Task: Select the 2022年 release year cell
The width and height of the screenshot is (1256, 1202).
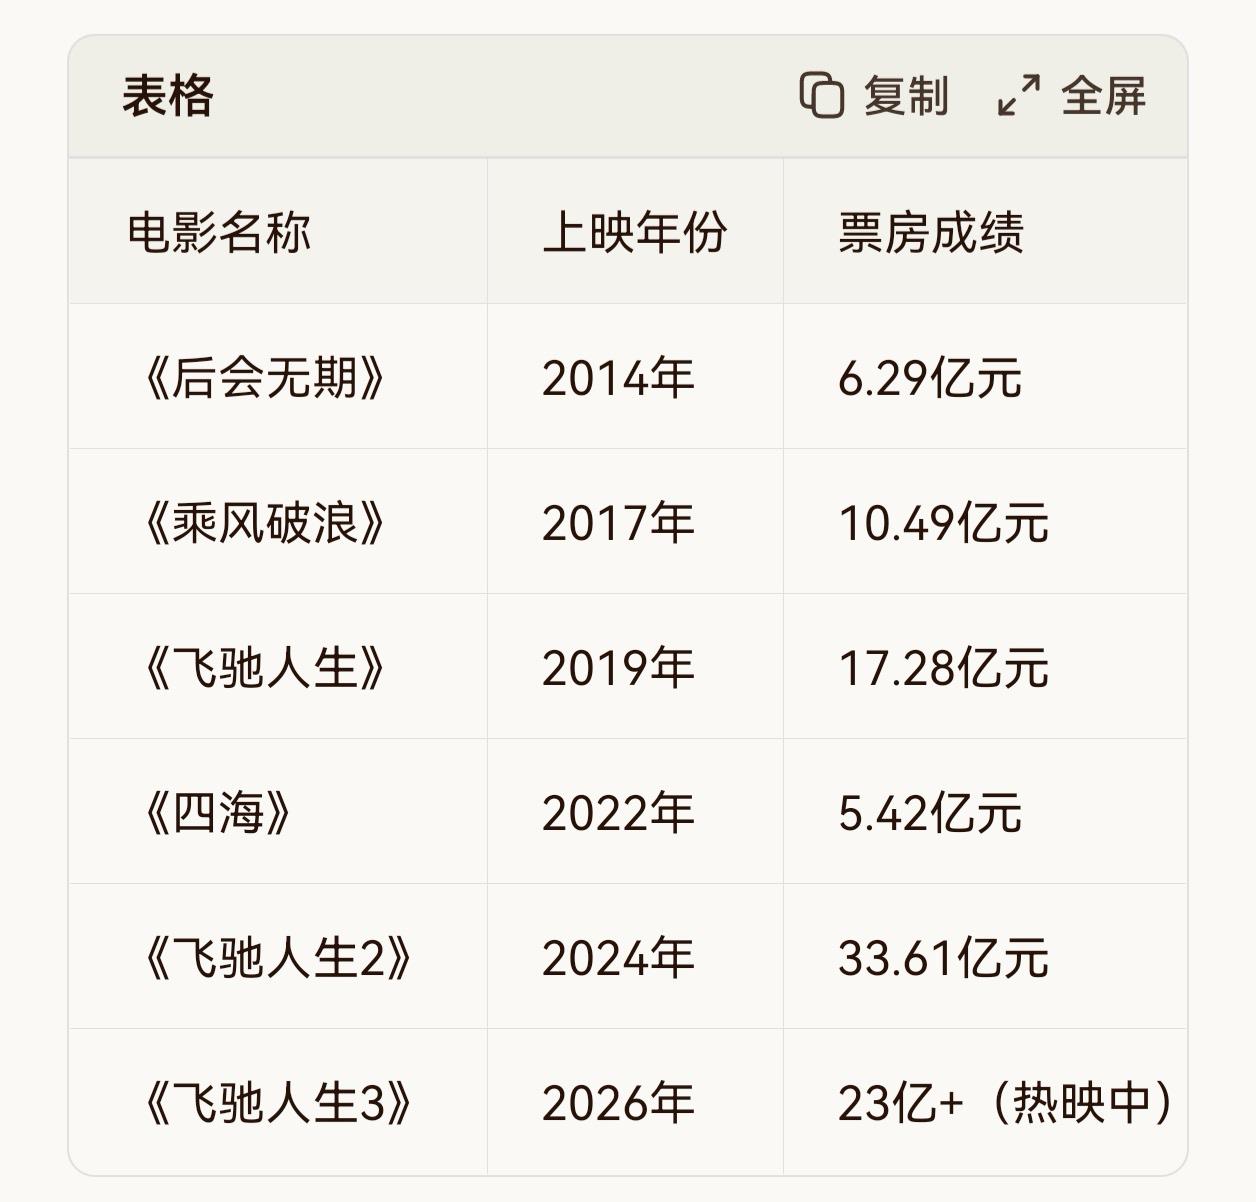Action: [618, 814]
